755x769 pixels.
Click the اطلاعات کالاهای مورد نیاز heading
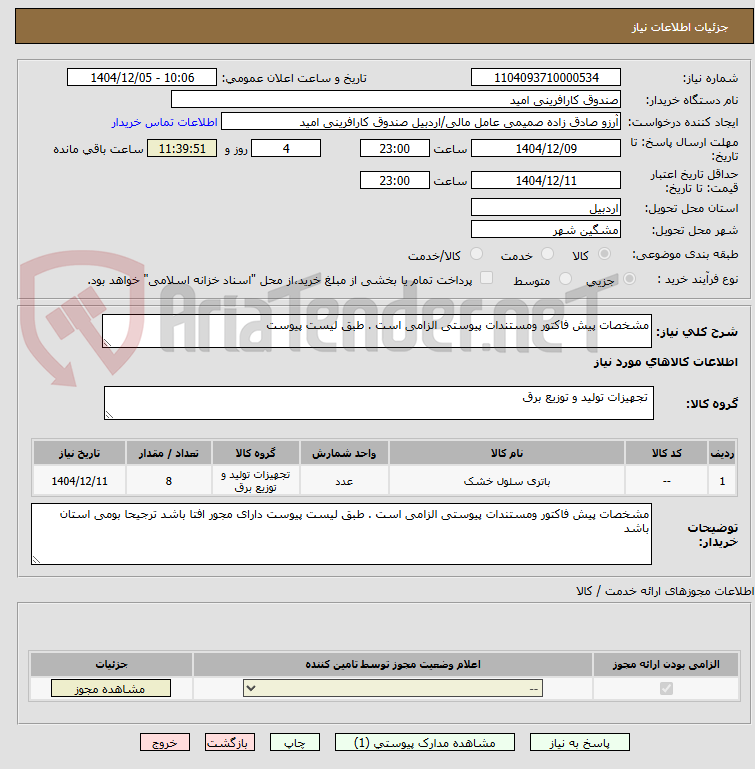(x=666, y=362)
